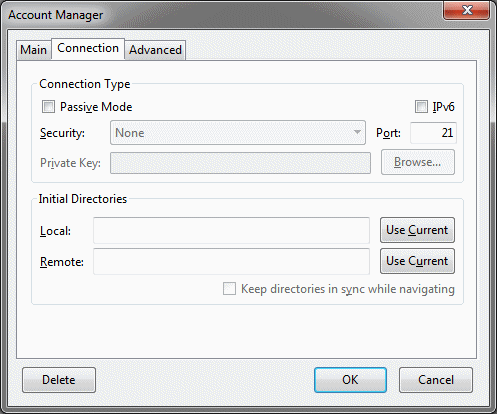Click Browse for private key
497x414 pixels.
tap(418, 162)
